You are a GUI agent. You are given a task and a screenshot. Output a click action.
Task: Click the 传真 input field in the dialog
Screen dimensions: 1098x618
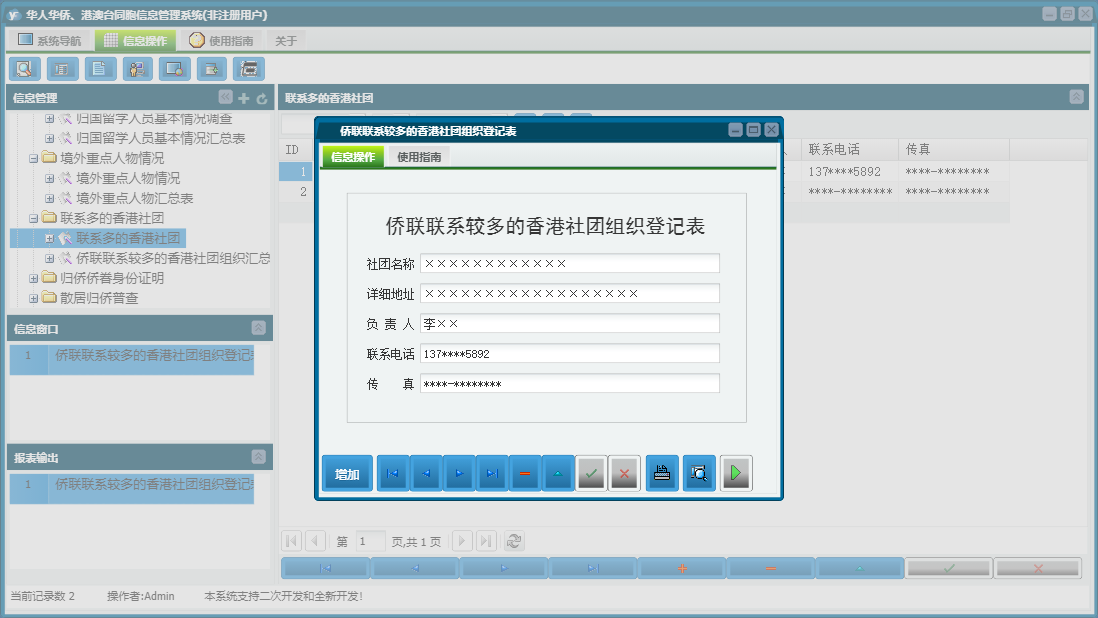point(569,384)
